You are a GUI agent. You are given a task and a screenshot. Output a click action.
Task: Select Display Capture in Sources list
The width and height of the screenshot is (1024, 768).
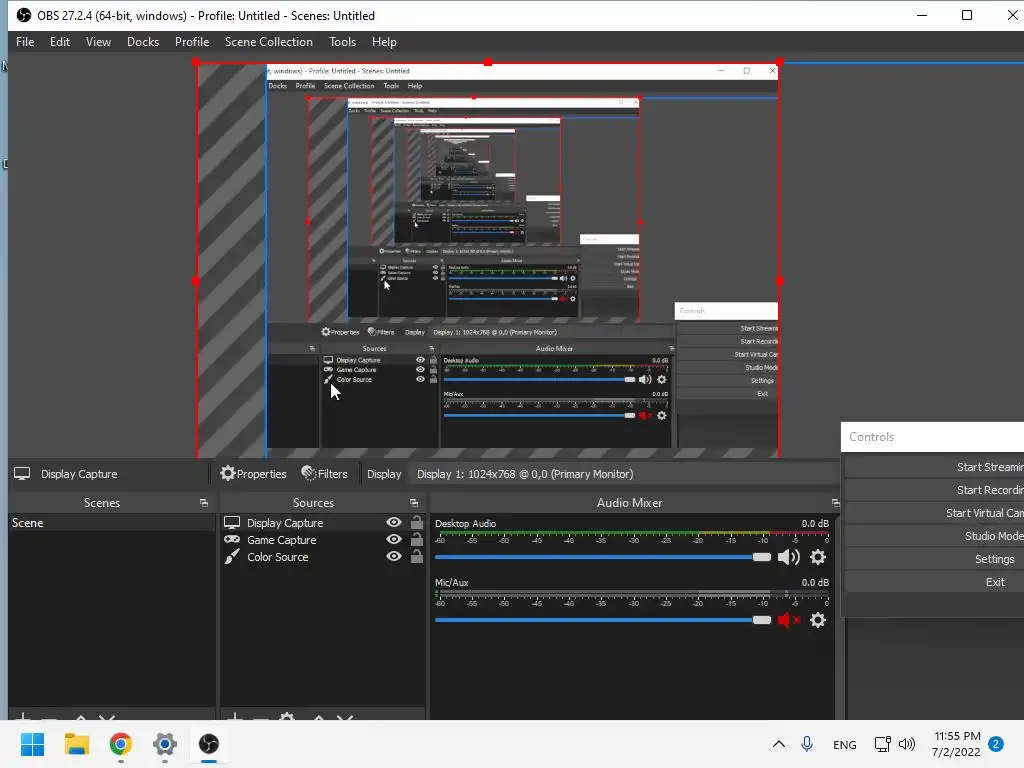285,522
